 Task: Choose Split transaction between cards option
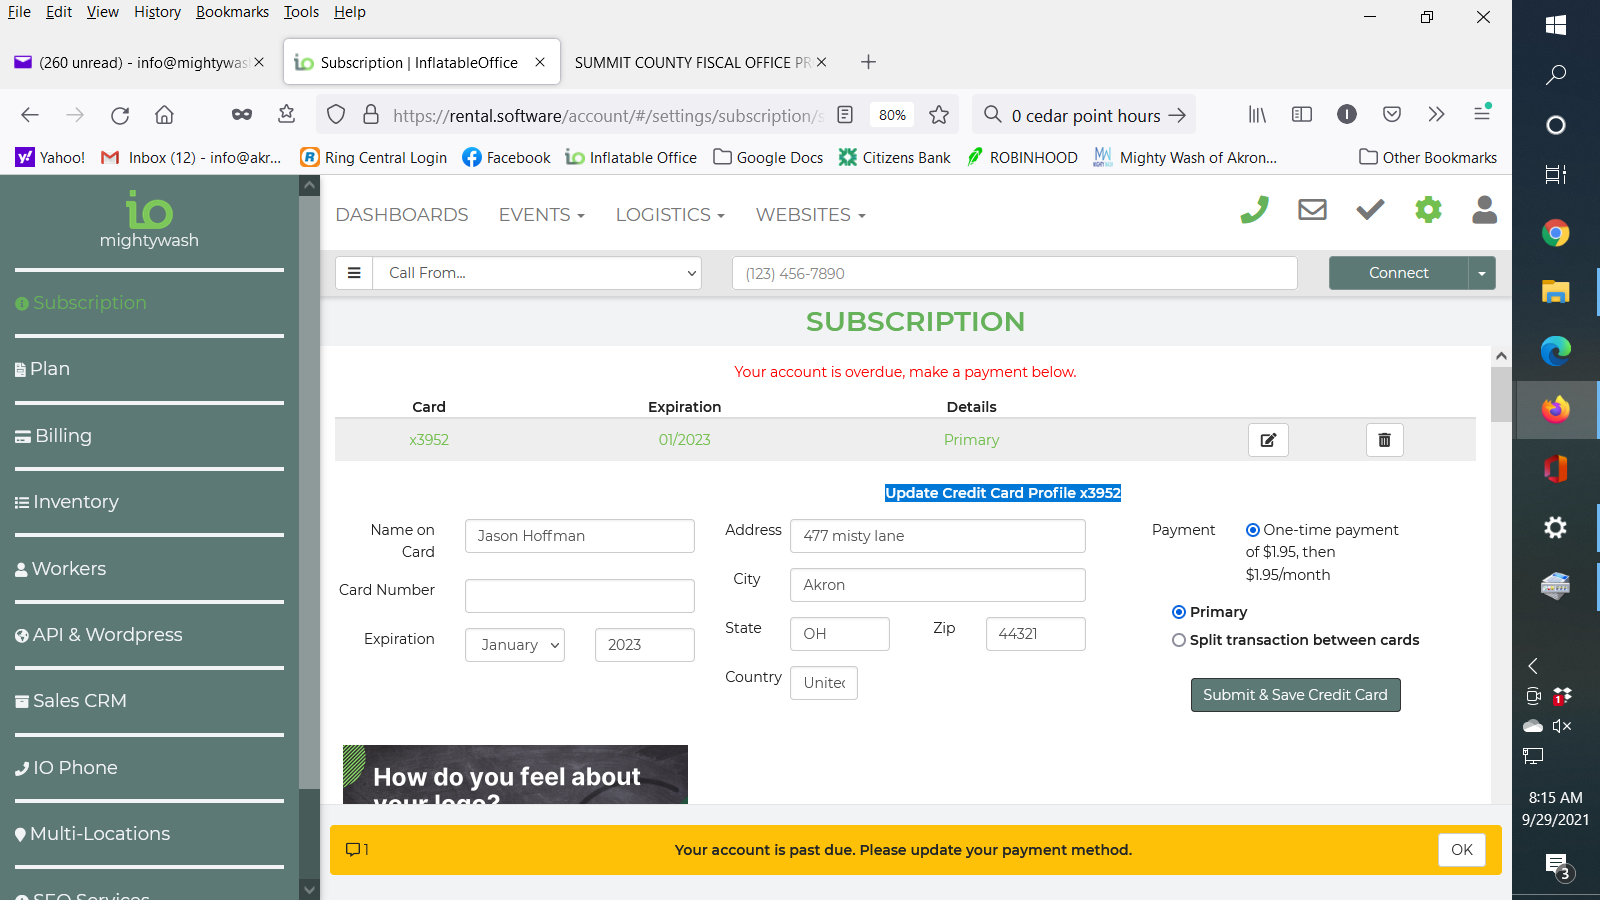tap(1179, 640)
